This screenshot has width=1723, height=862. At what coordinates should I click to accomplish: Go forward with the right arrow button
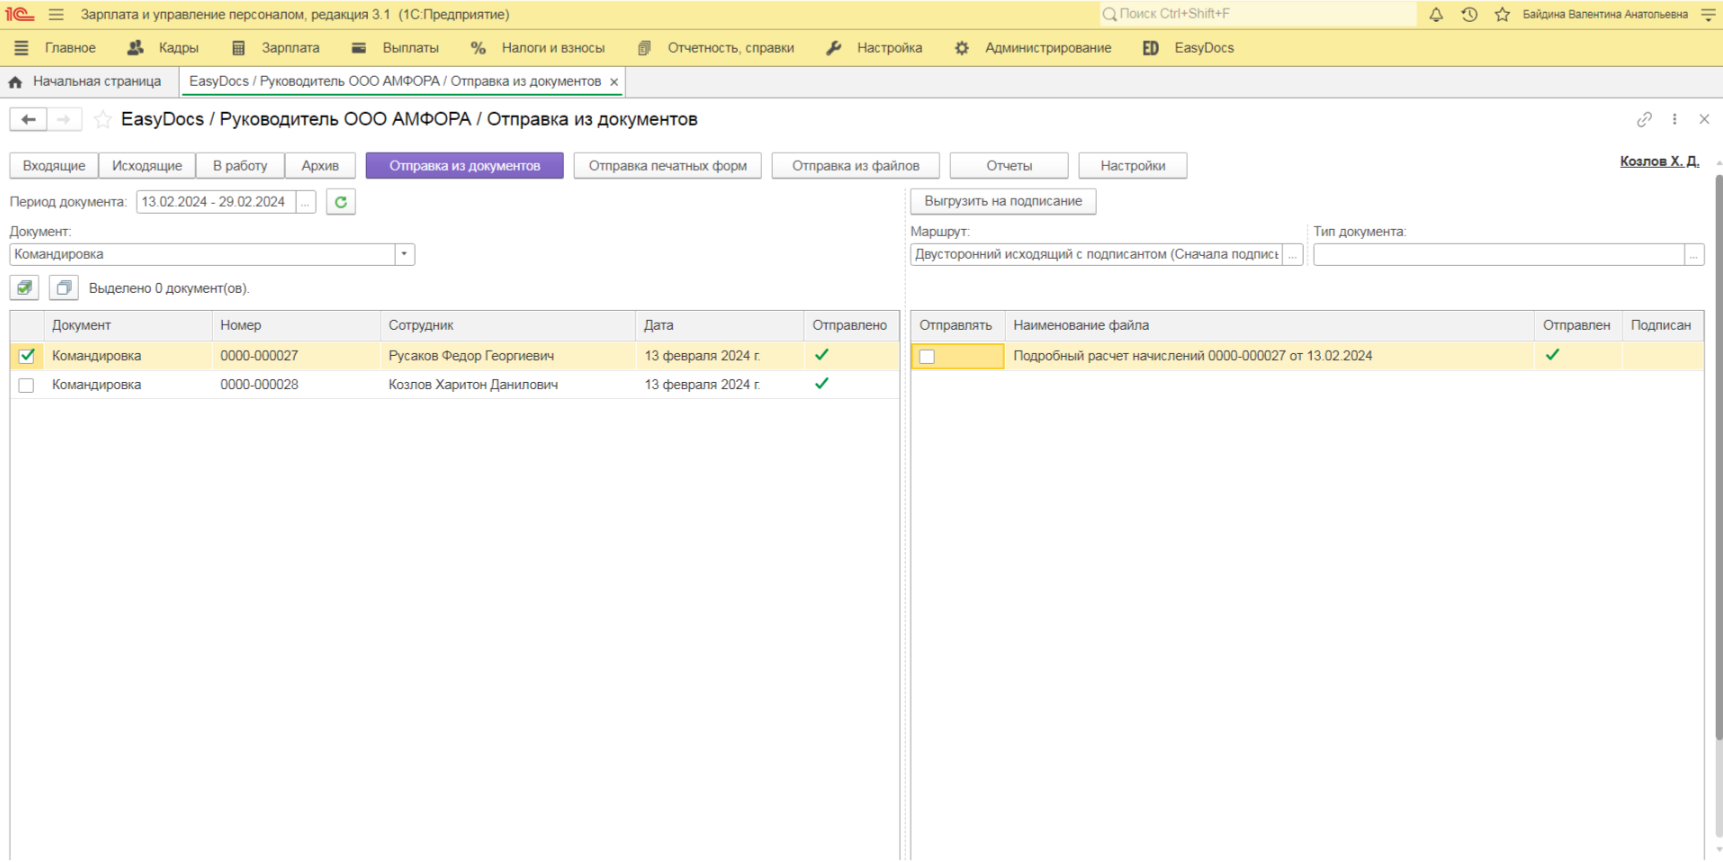[64, 119]
